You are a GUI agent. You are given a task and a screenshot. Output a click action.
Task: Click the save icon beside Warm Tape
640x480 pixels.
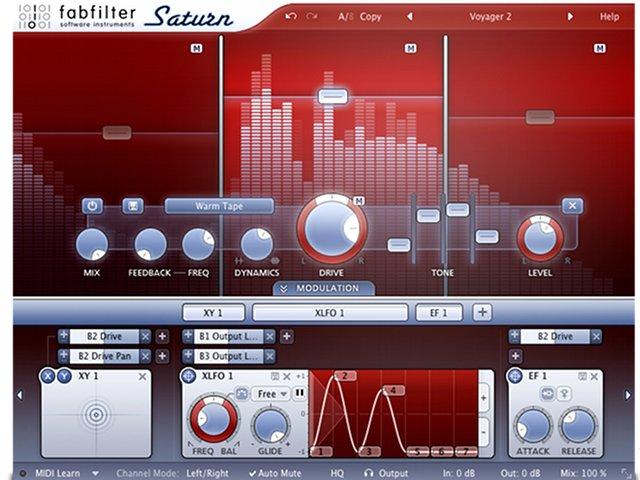(x=131, y=206)
